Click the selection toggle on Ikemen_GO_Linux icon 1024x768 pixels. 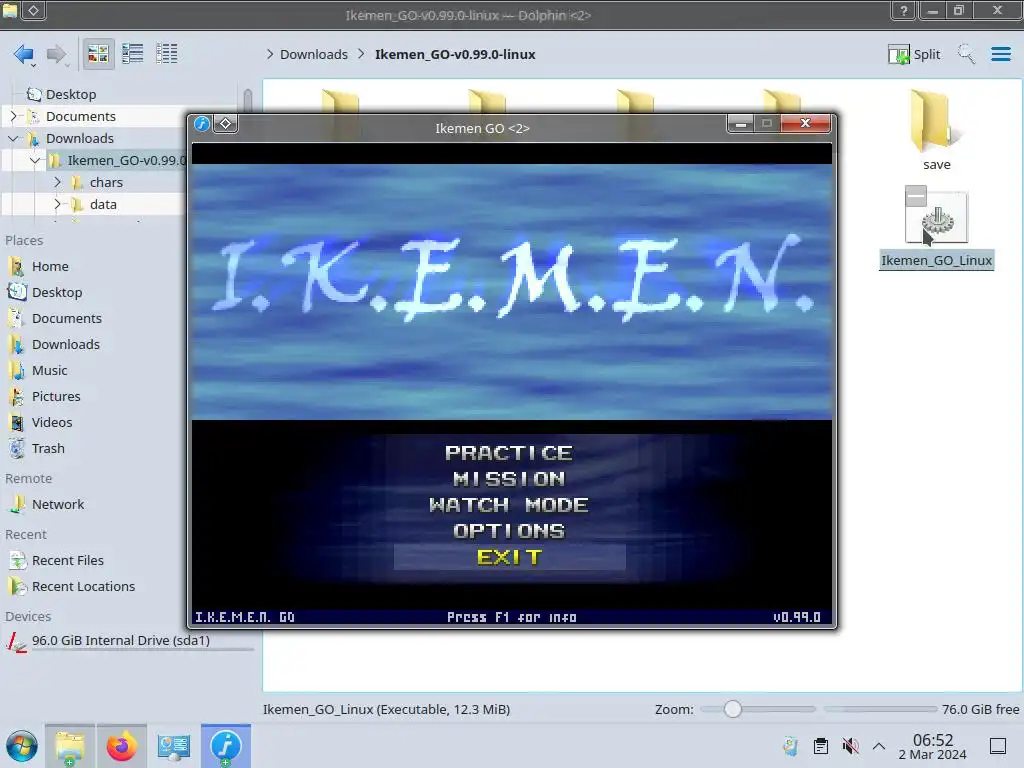[916, 196]
